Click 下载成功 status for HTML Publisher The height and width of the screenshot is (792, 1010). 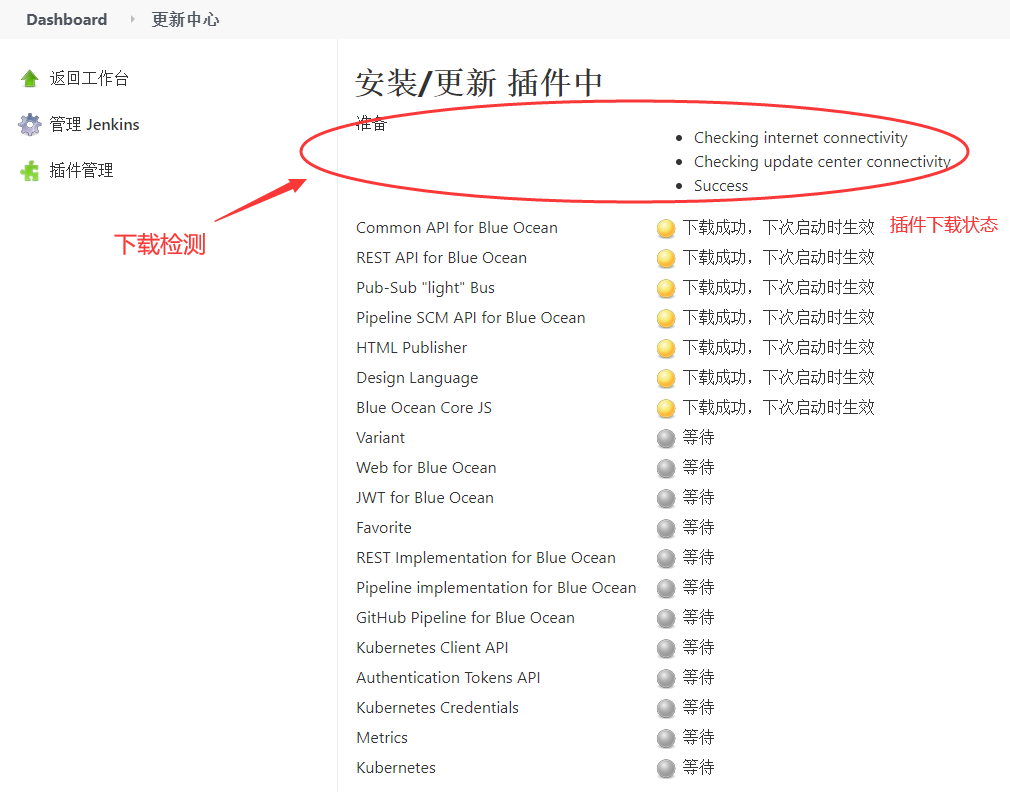pyautogui.click(x=779, y=348)
